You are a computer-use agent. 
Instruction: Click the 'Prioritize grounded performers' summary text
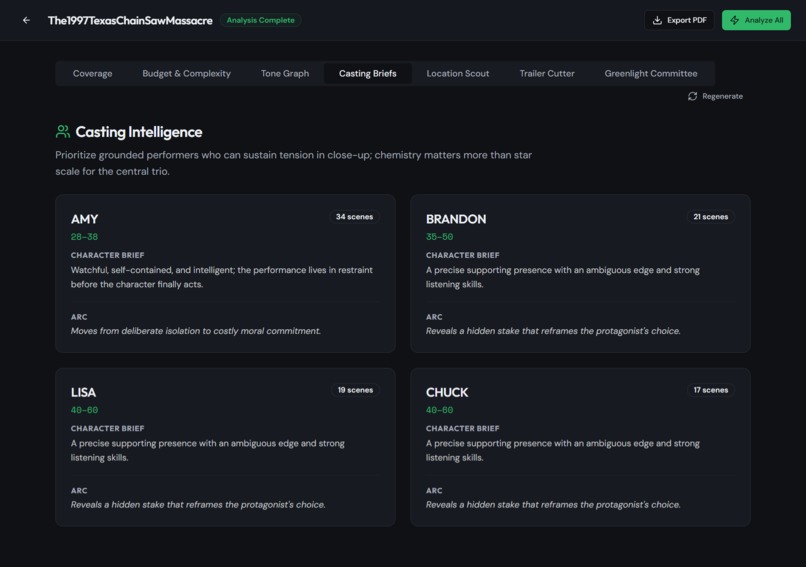pyautogui.click(x=294, y=163)
